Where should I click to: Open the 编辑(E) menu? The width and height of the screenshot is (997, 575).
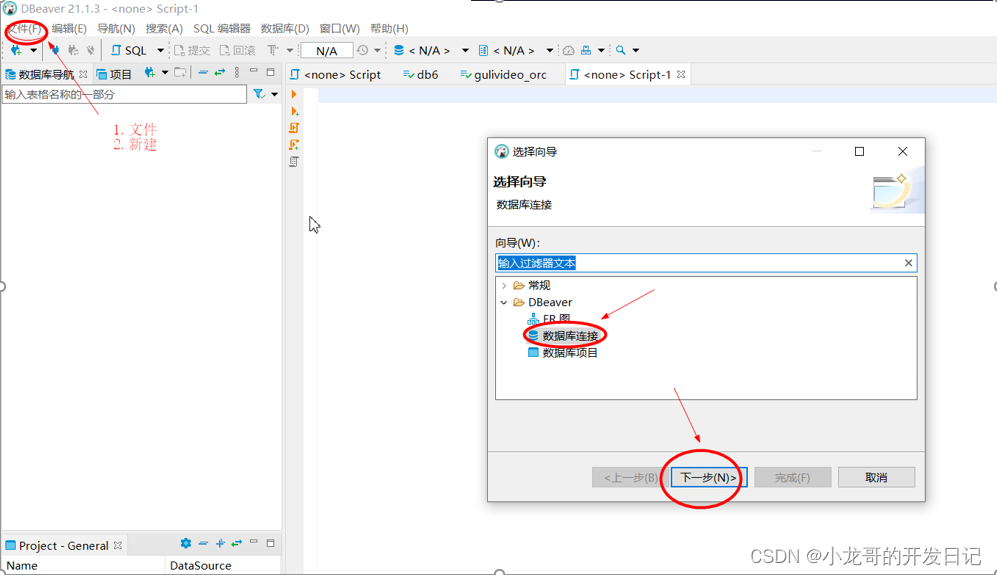click(x=69, y=29)
